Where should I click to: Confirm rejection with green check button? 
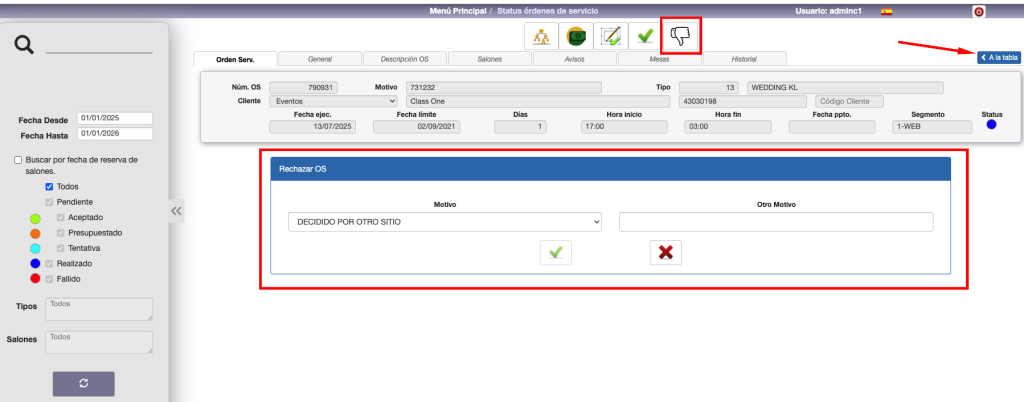[x=555, y=253]
